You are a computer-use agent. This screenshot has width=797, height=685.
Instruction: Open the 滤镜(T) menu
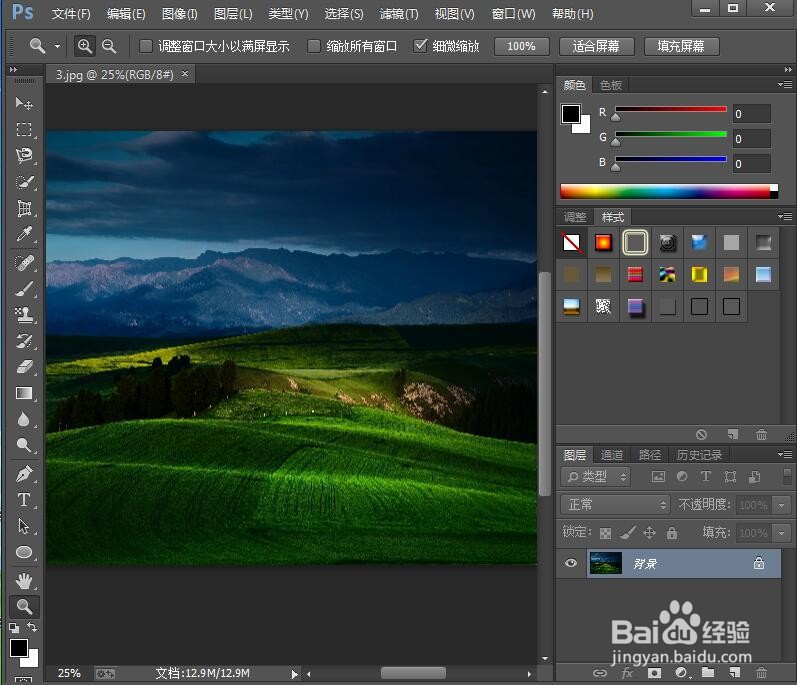[399, 14]
